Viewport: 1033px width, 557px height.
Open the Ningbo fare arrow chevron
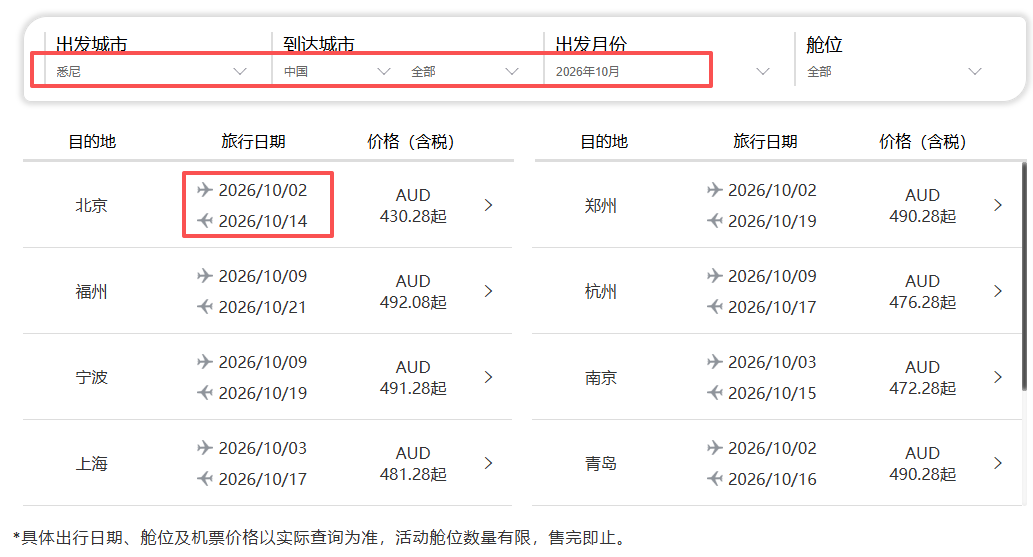pos(488,377)
